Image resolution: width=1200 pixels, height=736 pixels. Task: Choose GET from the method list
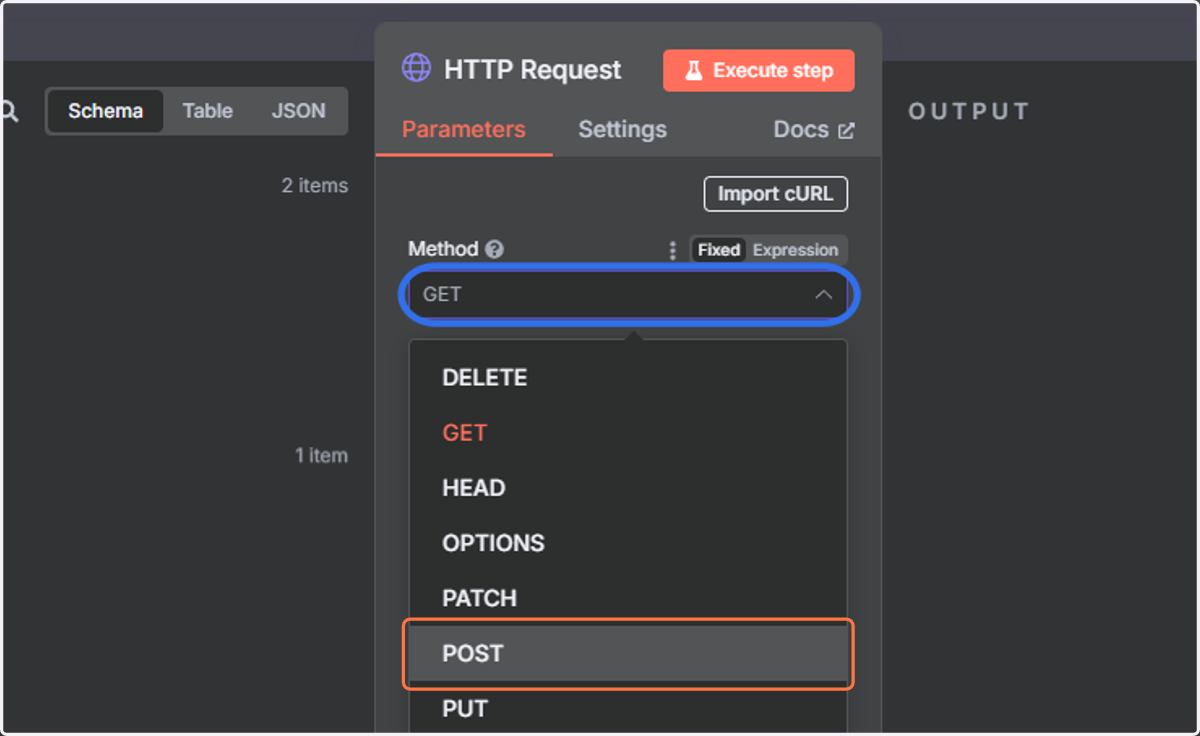tap(628, 433)
